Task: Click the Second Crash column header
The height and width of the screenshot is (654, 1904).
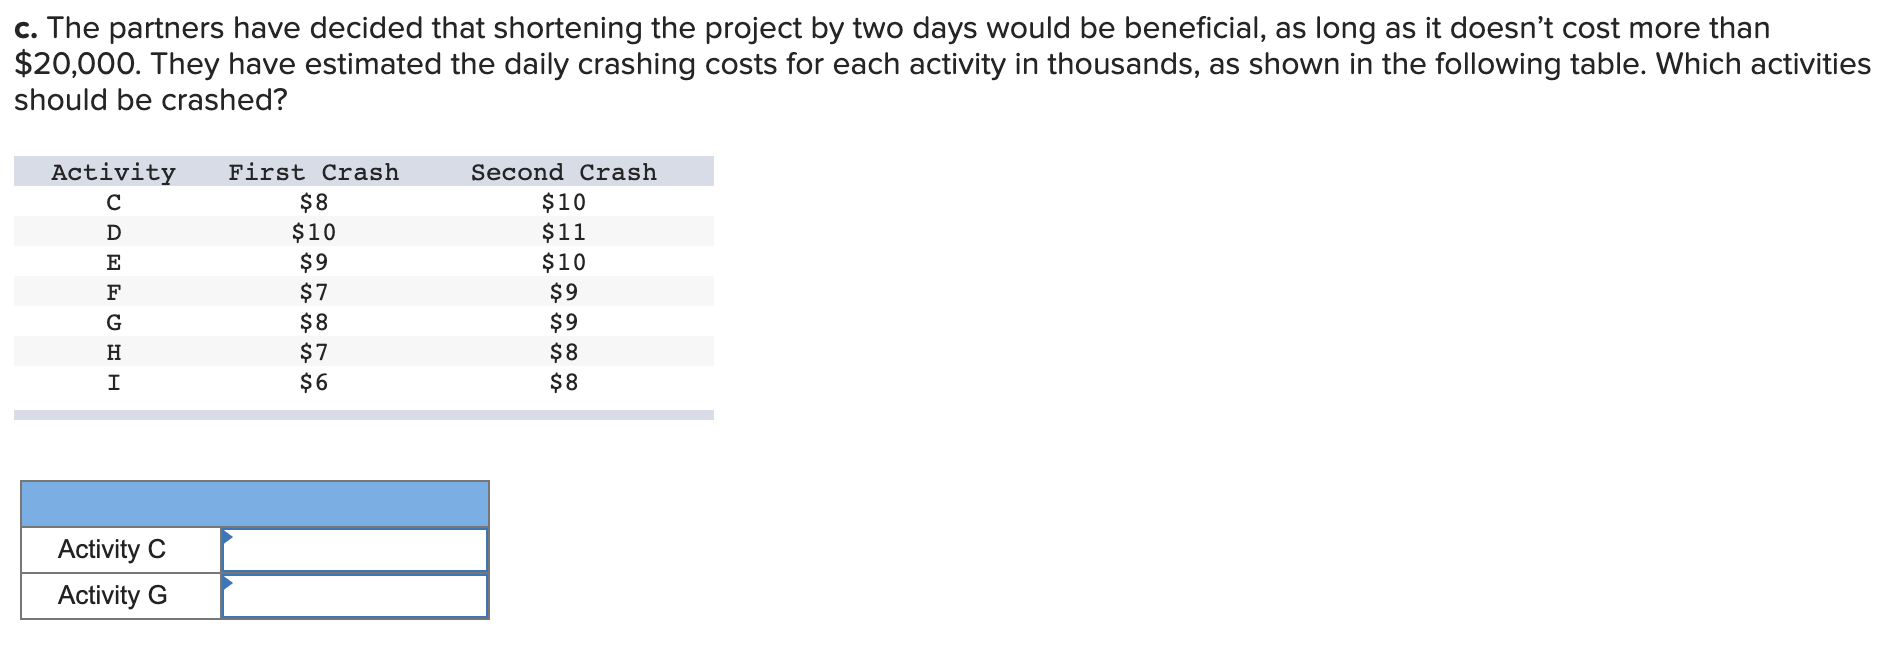Action: coord(563,172)
